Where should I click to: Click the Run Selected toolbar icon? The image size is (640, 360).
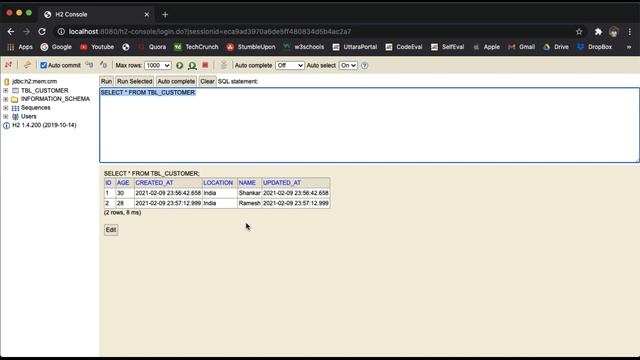click(x=192, y=65)
